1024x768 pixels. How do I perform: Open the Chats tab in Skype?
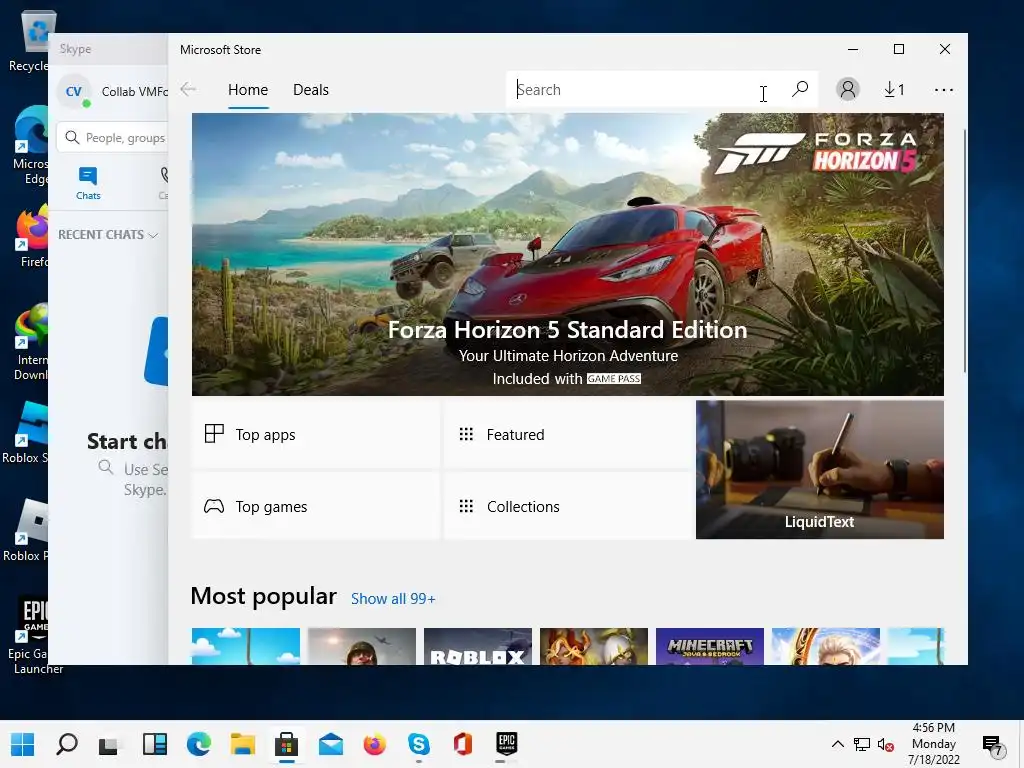point(88,184)
